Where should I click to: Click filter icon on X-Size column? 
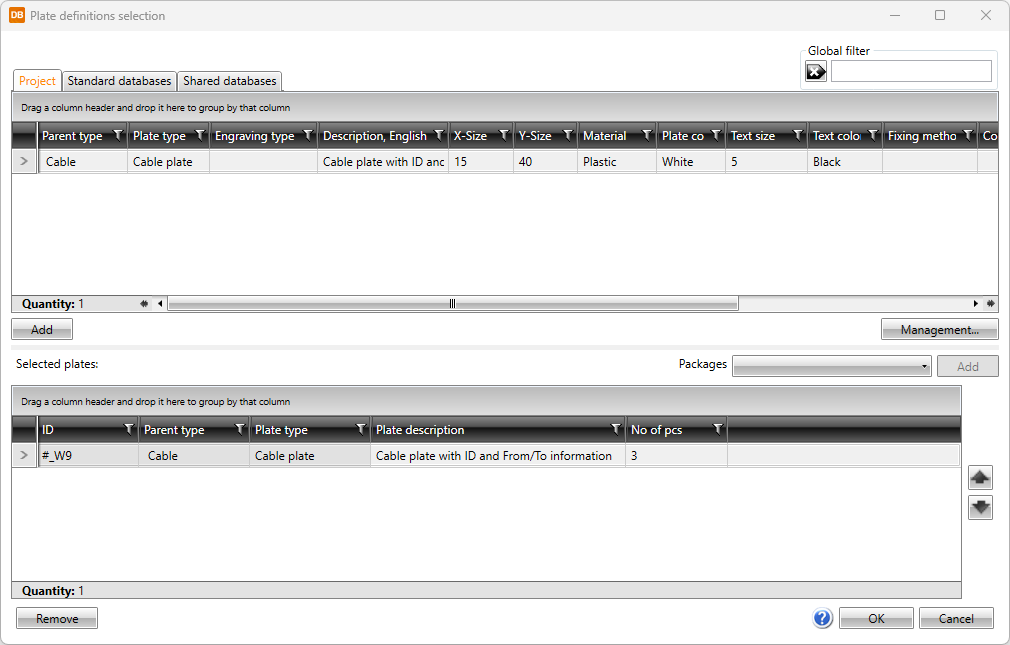click(503, 136)
